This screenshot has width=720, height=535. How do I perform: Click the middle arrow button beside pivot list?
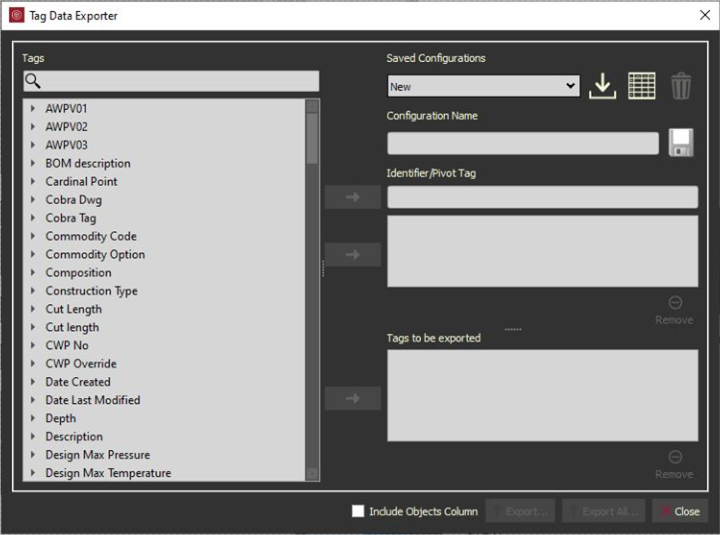click(353, 254)
